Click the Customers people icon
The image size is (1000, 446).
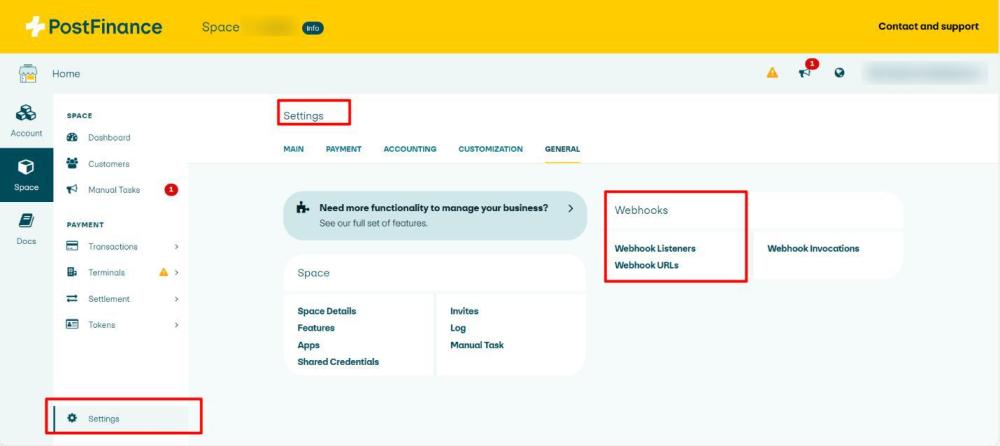click(72, 163)
